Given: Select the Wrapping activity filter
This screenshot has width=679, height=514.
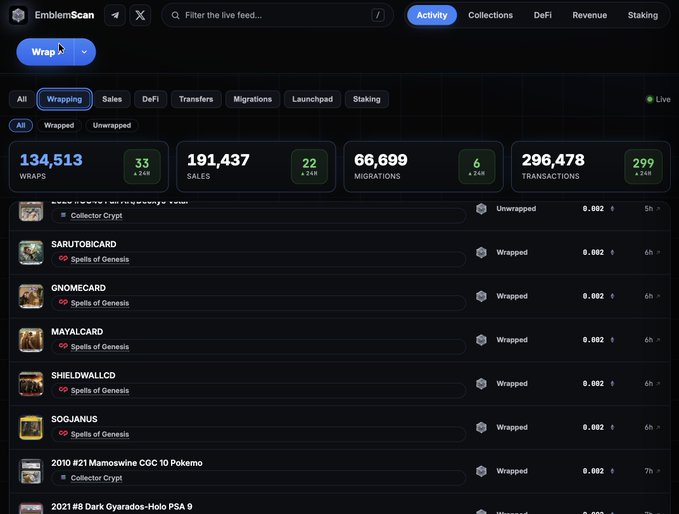Looking at the screenshot, I should [x=64, y=99].
